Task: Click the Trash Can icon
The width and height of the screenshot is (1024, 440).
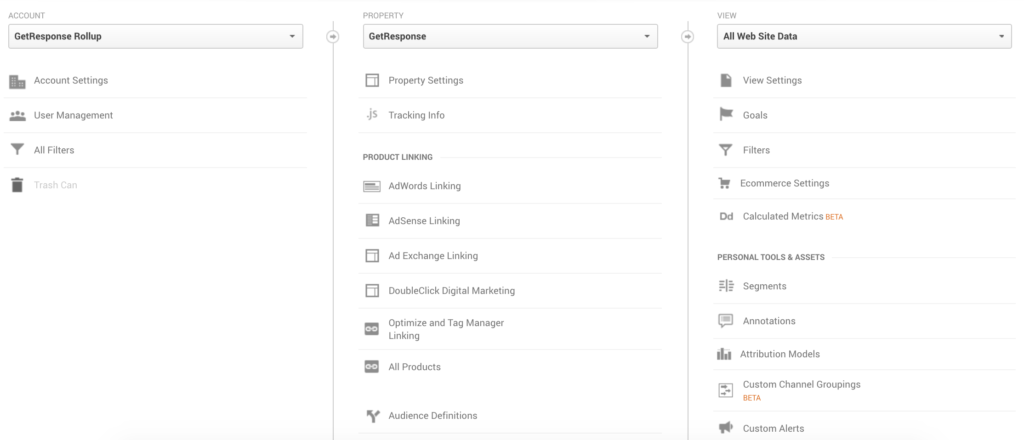Action: click(x=17, y=185)
